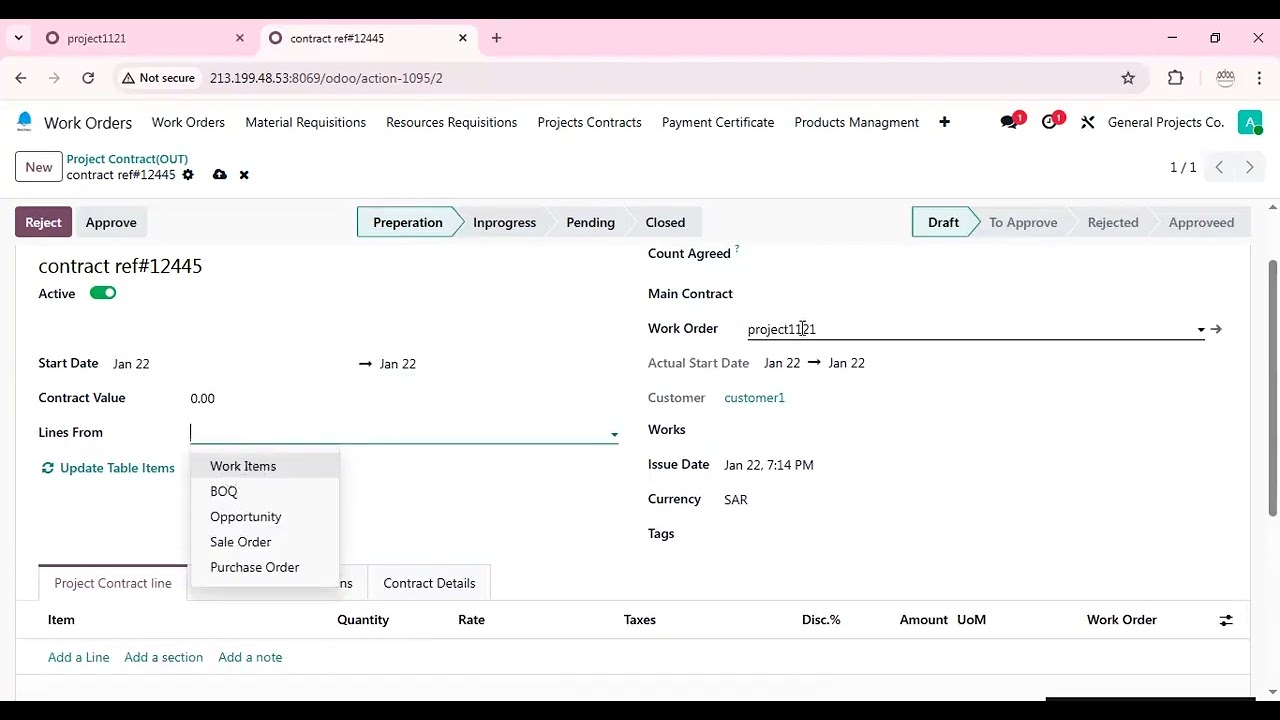
Task: Set the stage to Inprogress
Action: (504, 222)
